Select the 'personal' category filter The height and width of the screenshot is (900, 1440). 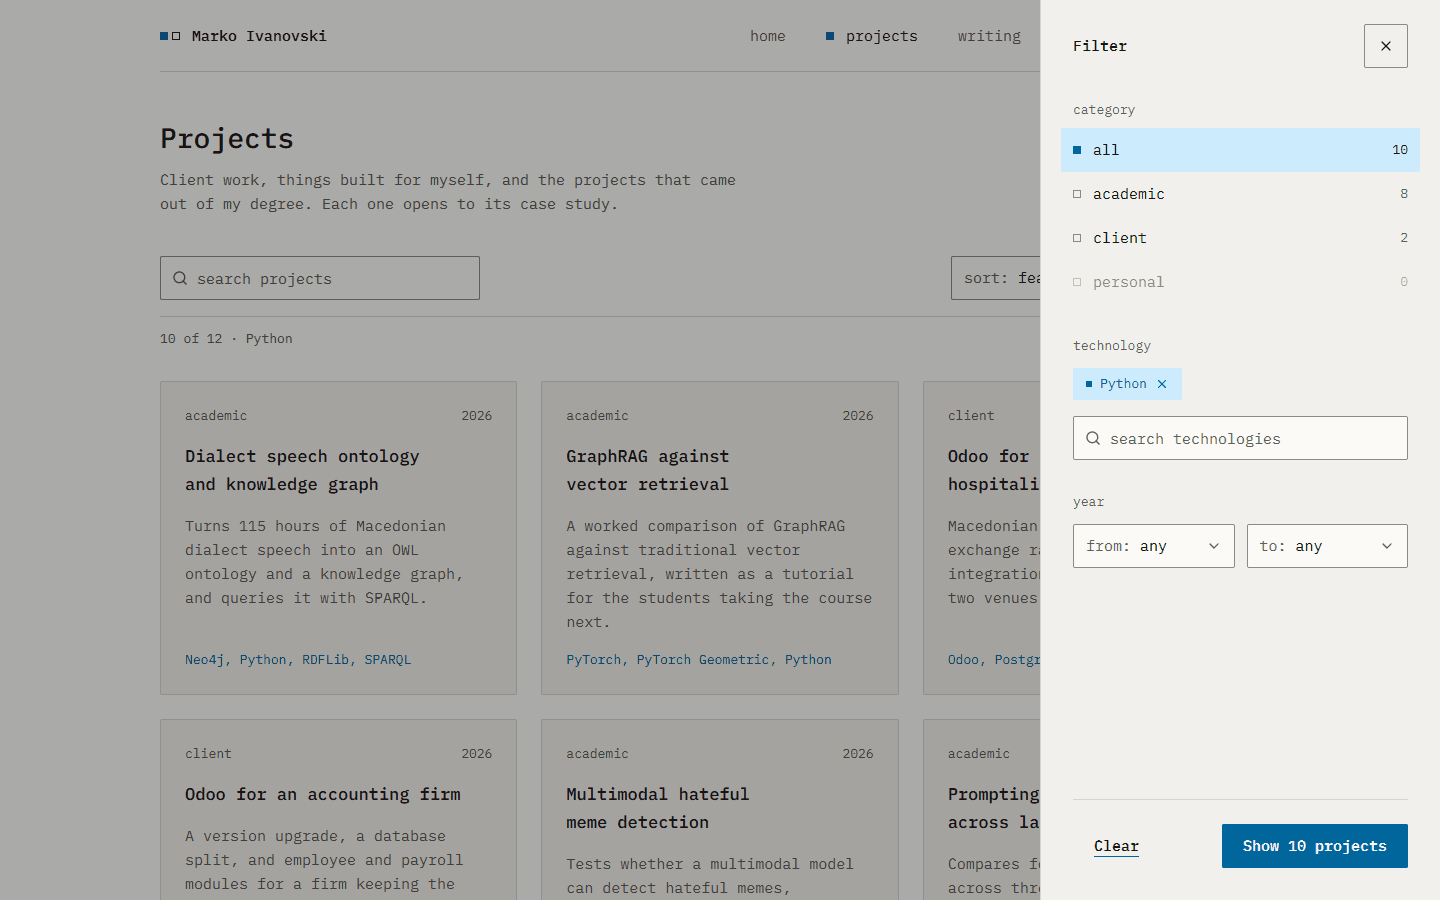tap(1240, 282)
